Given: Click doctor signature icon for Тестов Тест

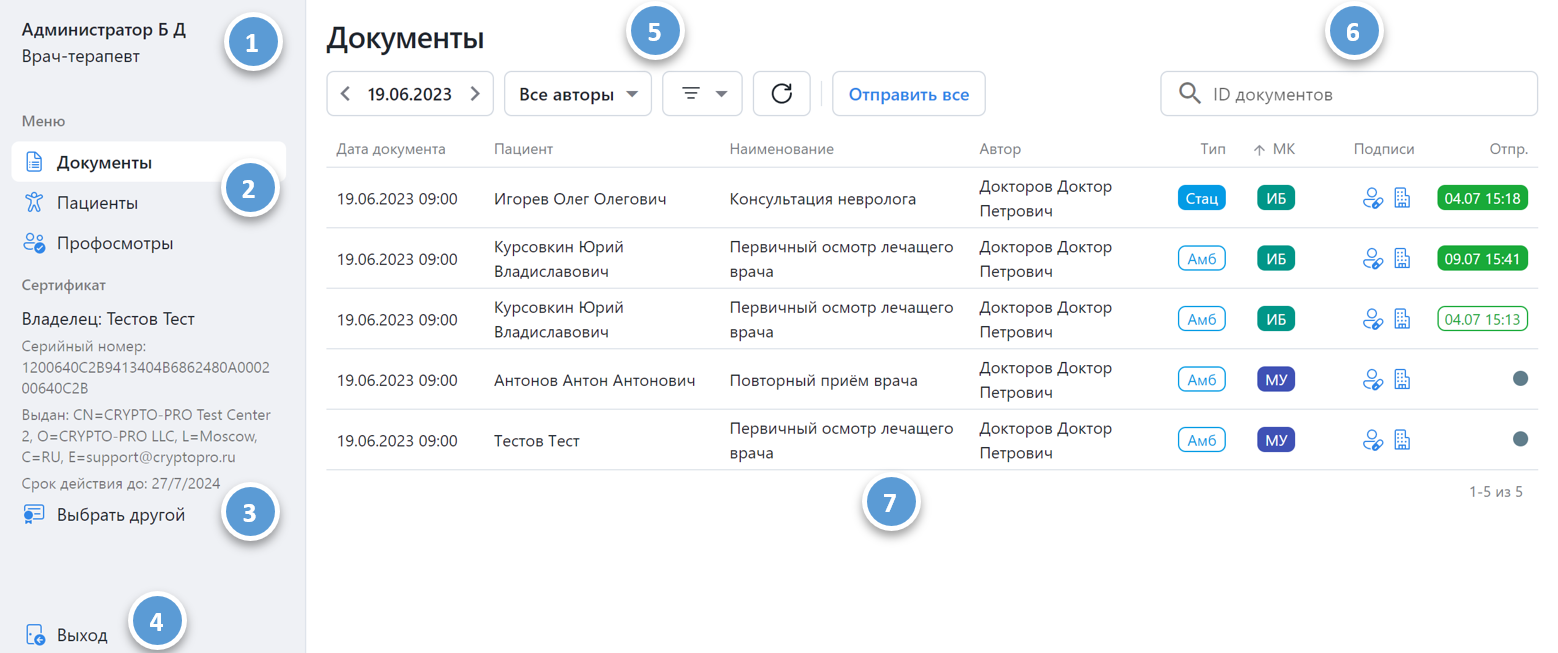Looking at the screenshot, I should (1373, 440).
